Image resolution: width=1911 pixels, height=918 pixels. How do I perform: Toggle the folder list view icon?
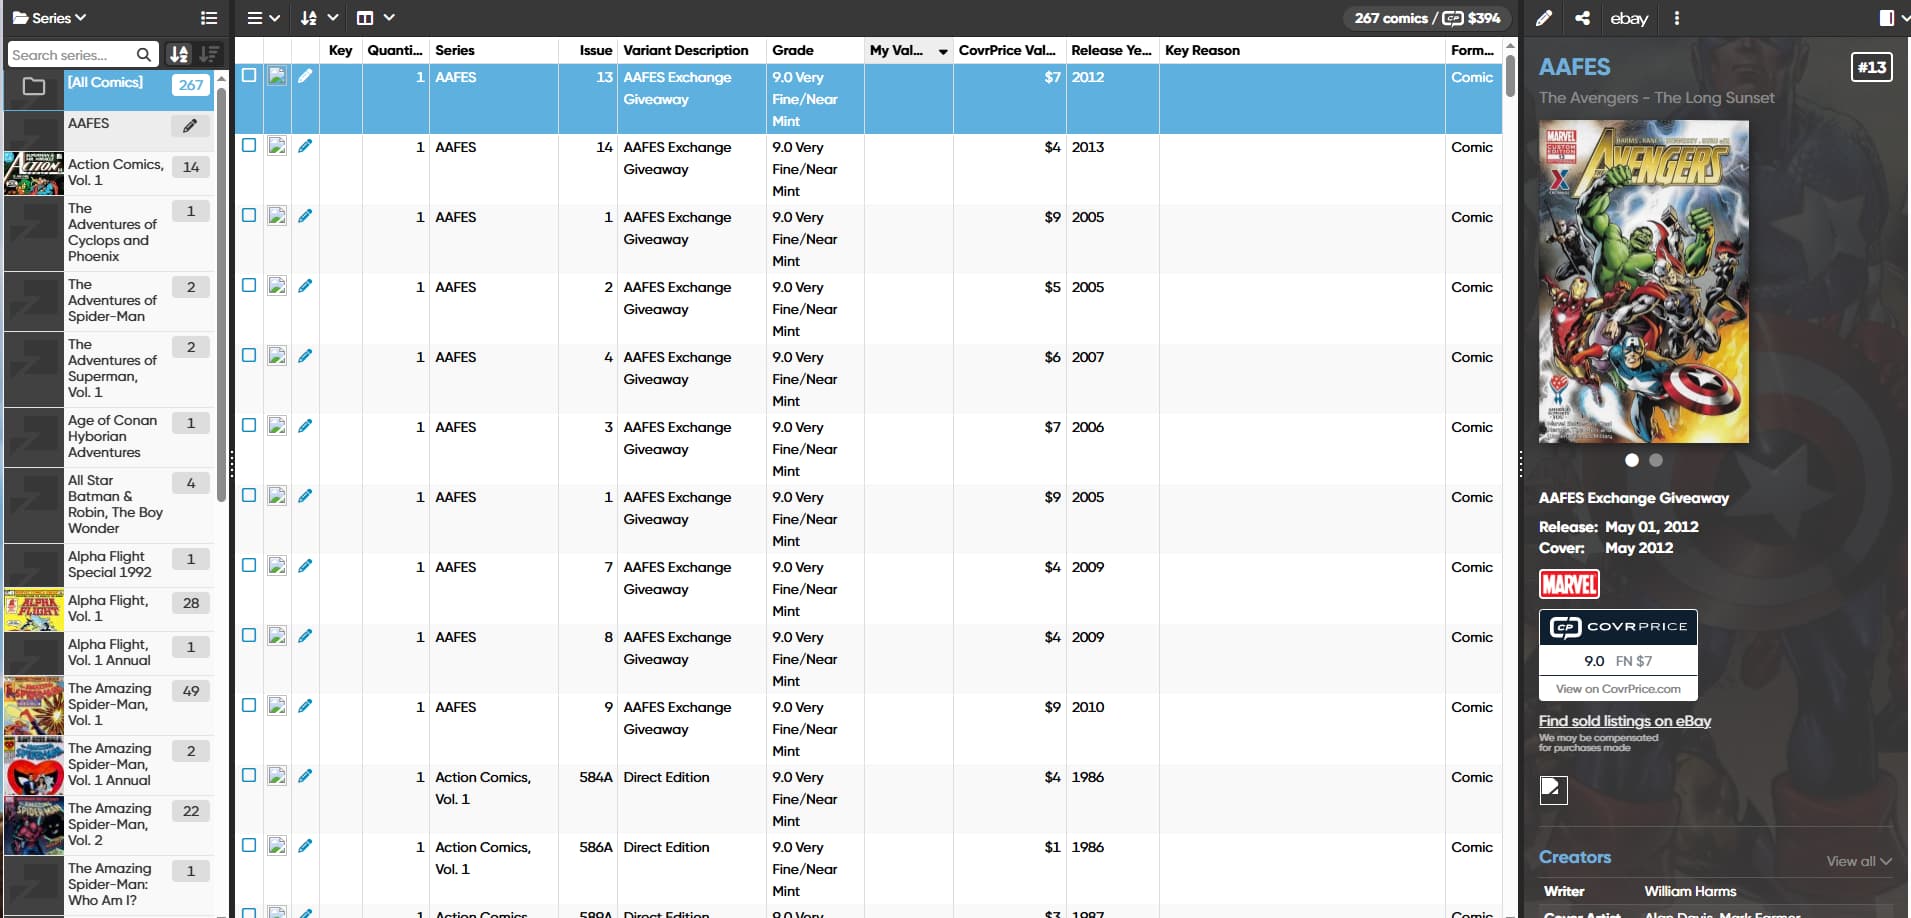tap(208, 18)
